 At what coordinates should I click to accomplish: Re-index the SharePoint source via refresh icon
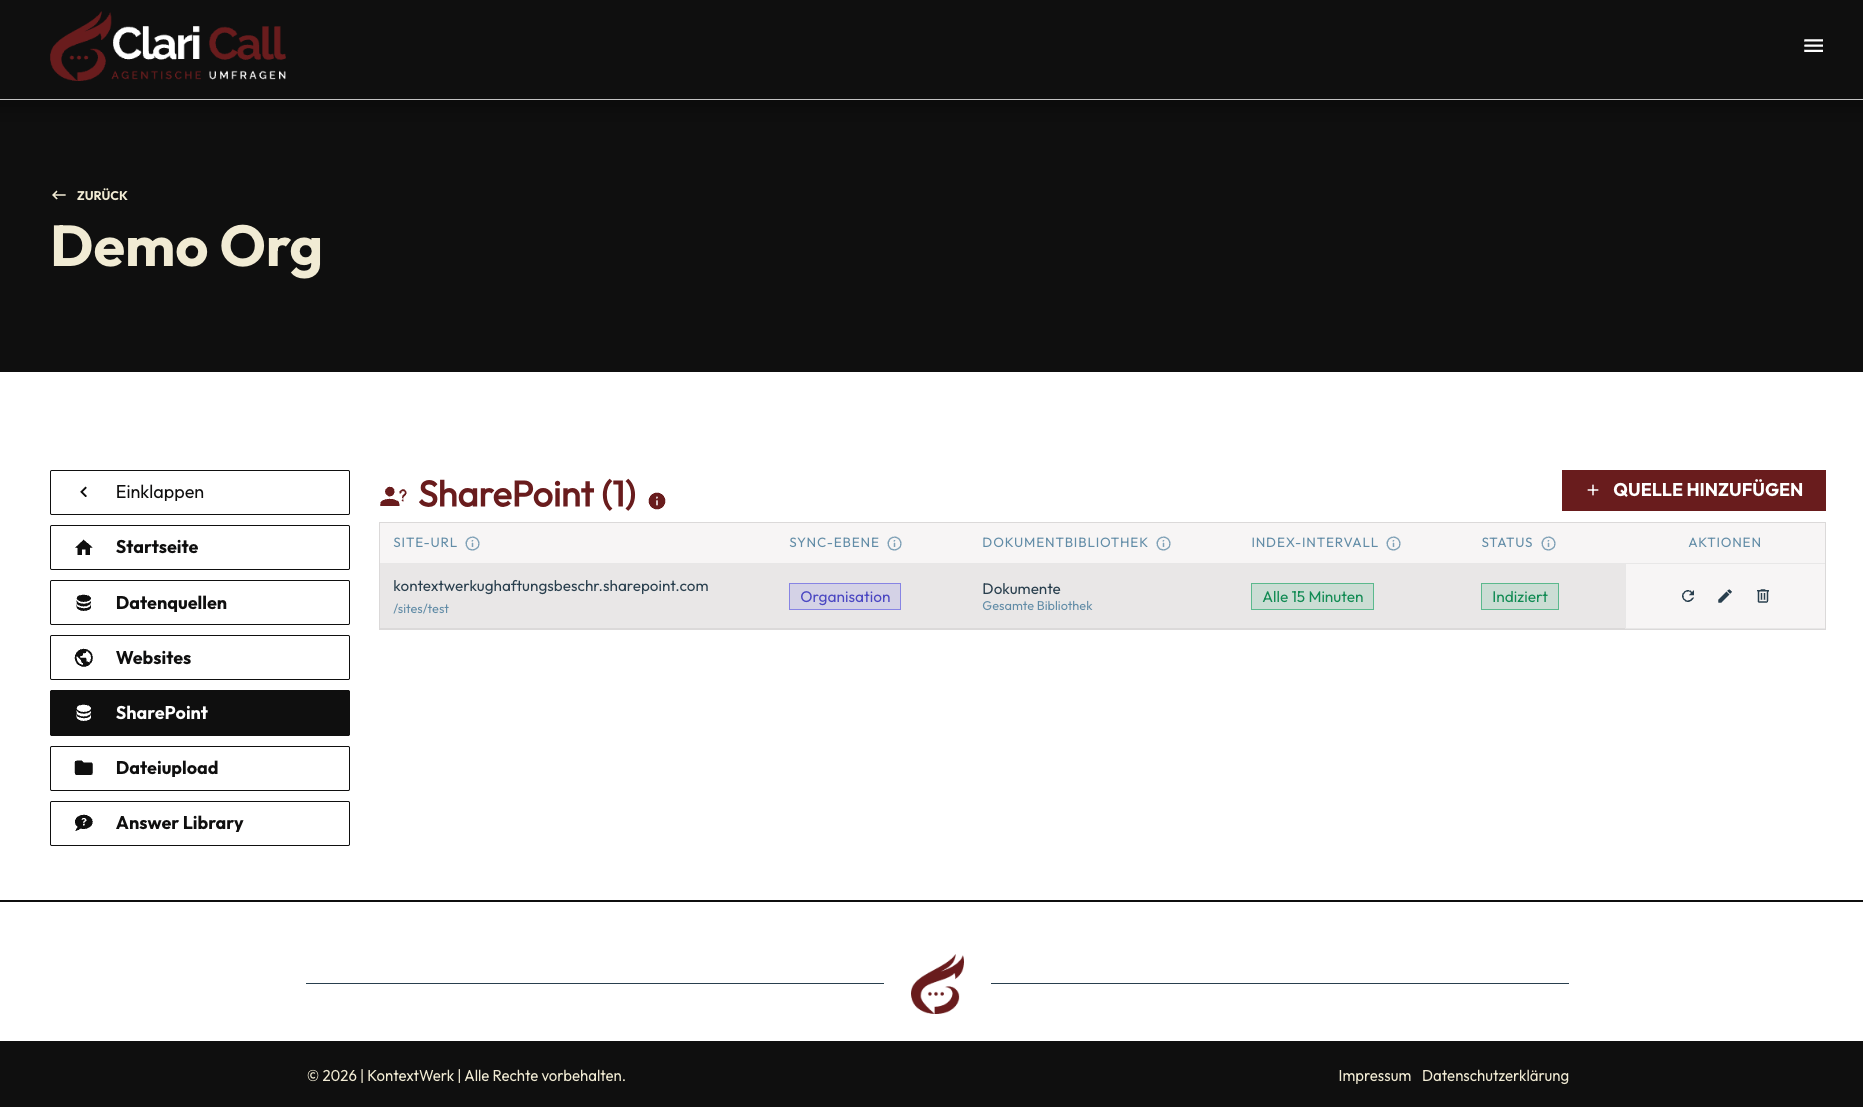pos(1688,596)
